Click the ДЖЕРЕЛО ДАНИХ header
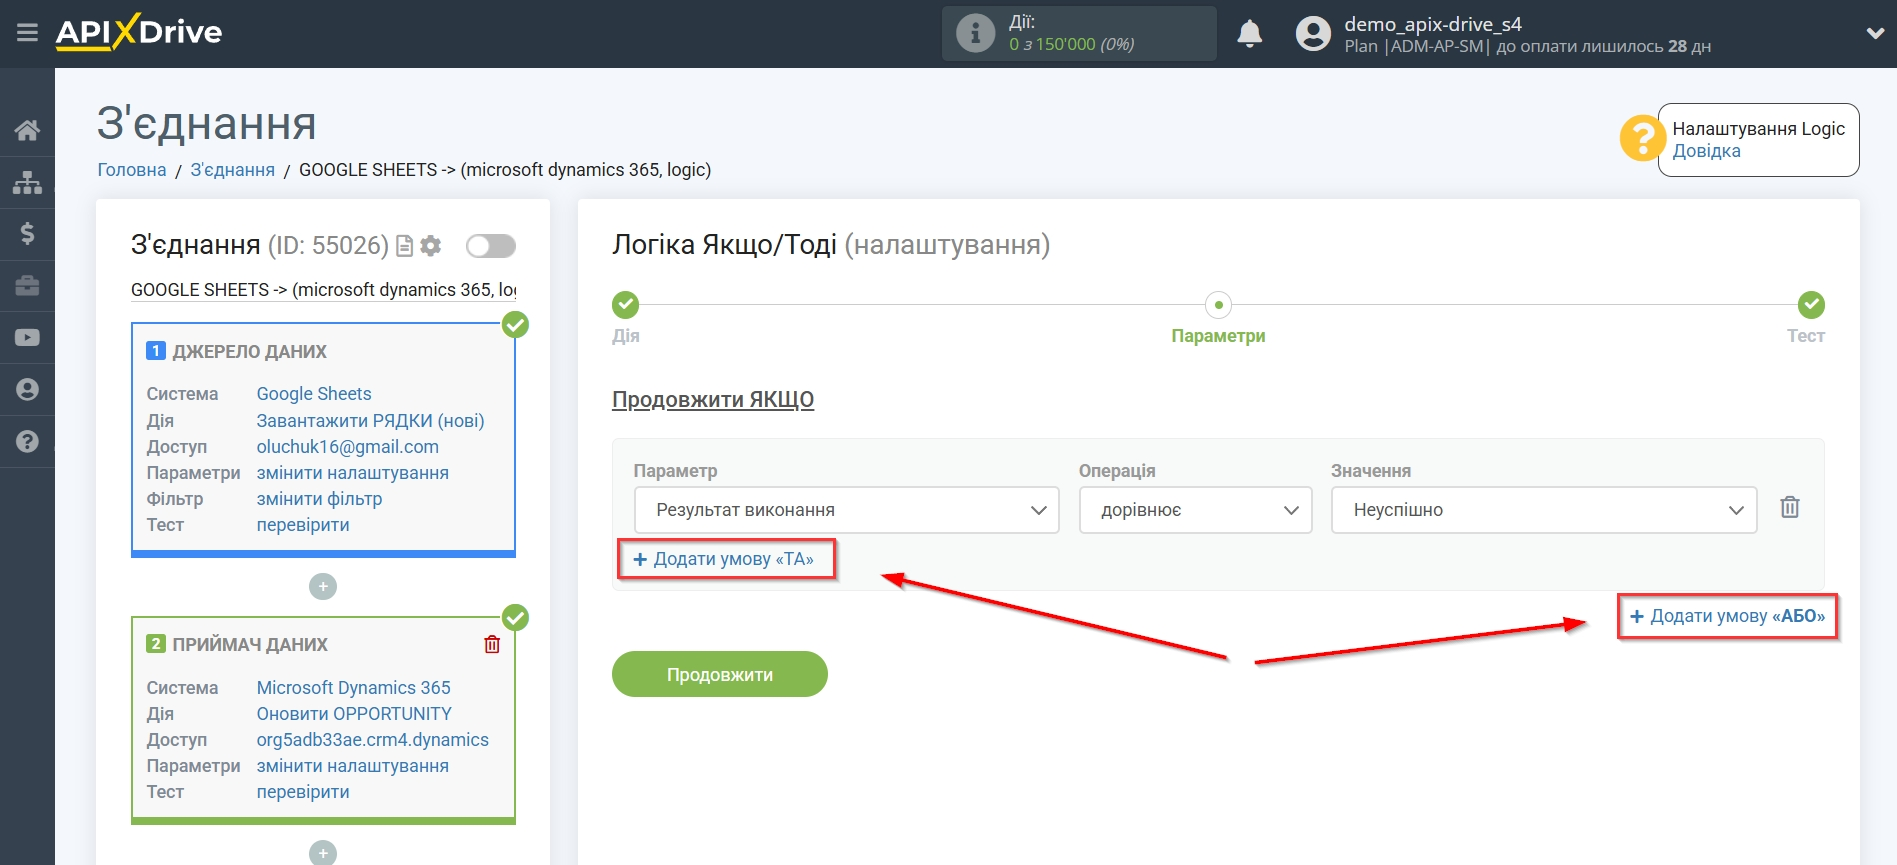 [x=249, y=352]
